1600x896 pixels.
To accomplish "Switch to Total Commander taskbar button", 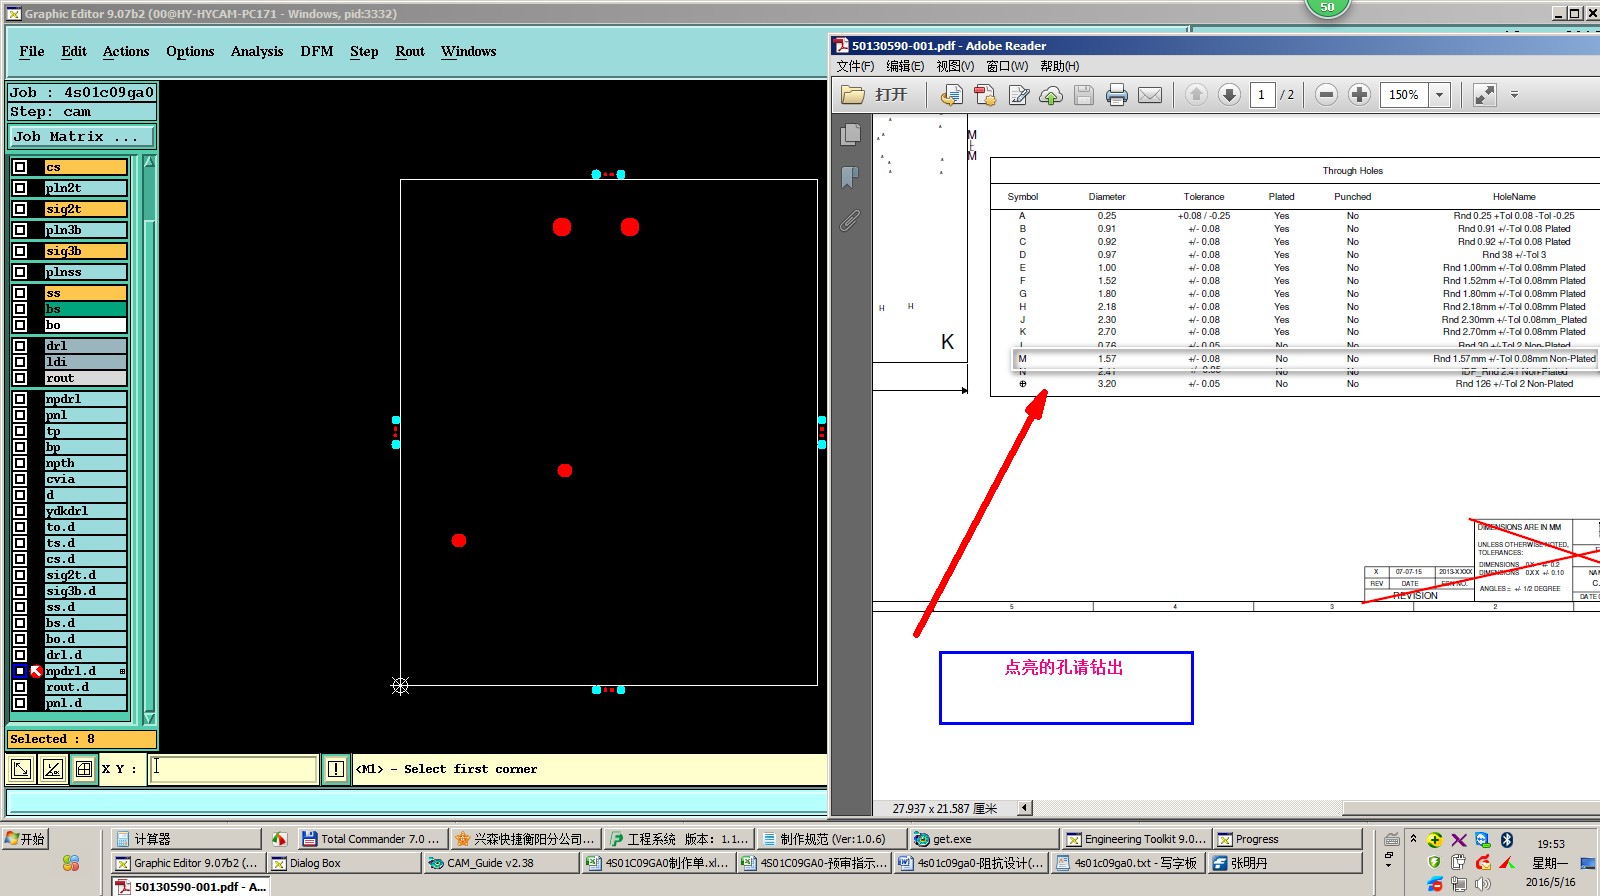I will (371, 839).
